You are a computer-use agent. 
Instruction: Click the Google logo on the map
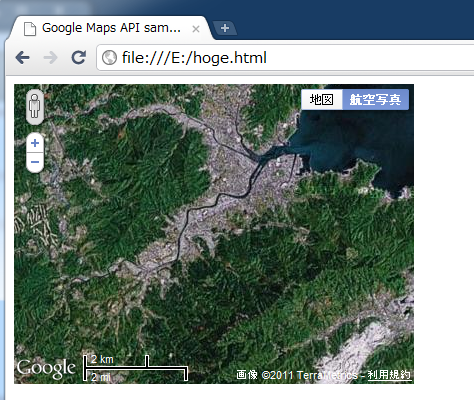[46, 369]
